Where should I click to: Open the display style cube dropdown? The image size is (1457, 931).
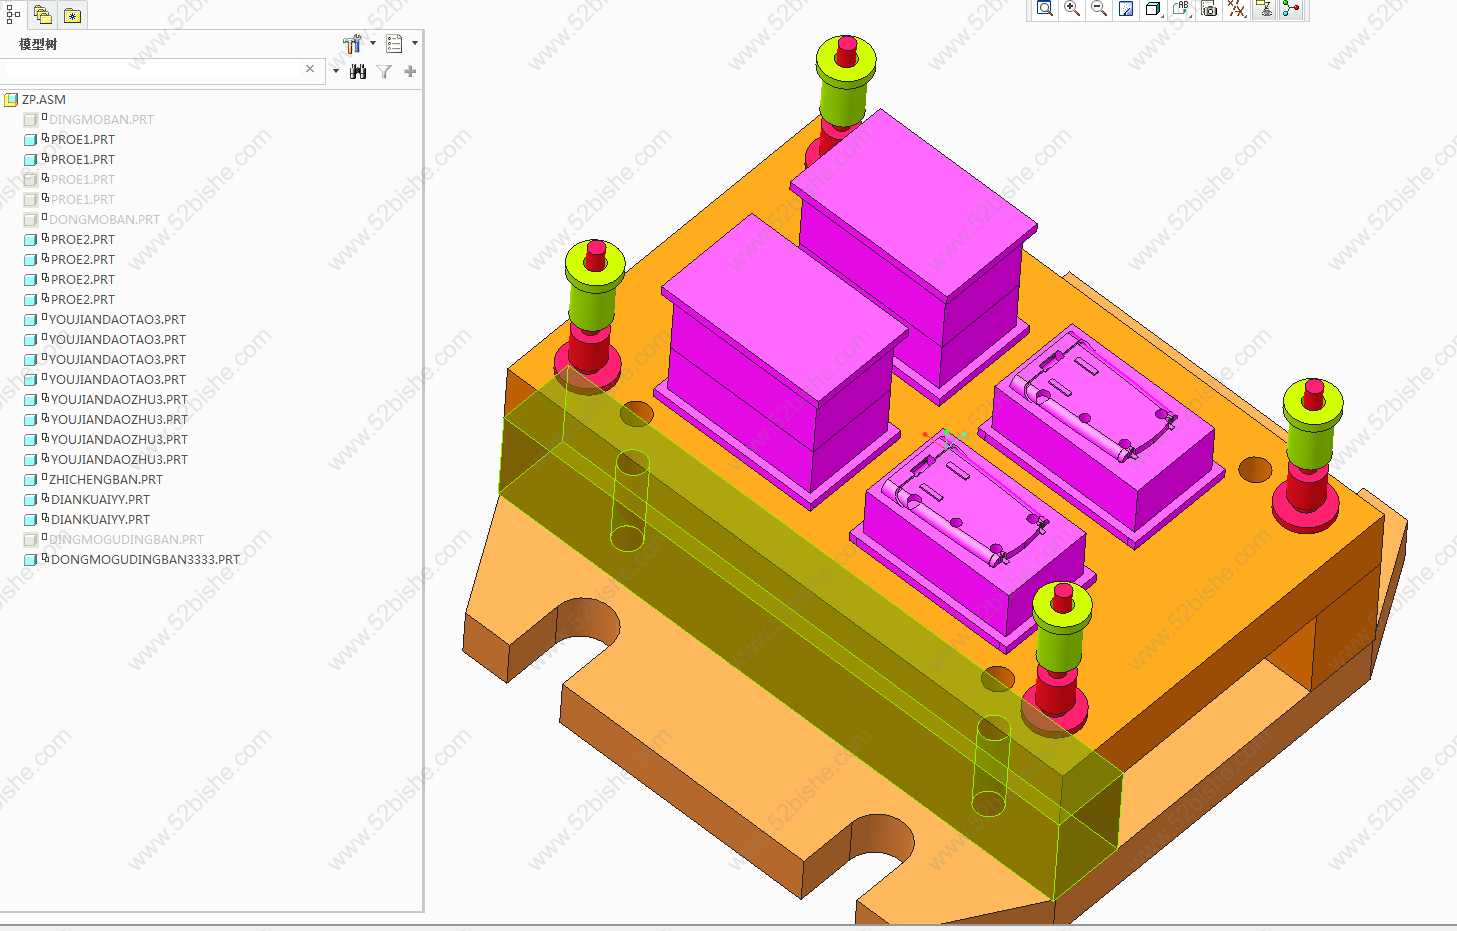pos(1153,9)
